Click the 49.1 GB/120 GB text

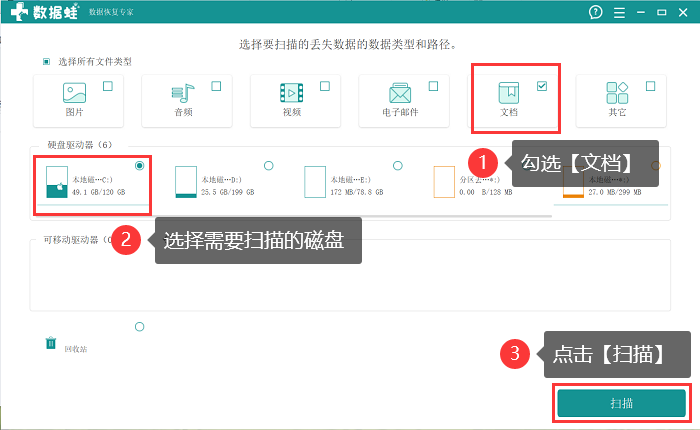(99, 192)
